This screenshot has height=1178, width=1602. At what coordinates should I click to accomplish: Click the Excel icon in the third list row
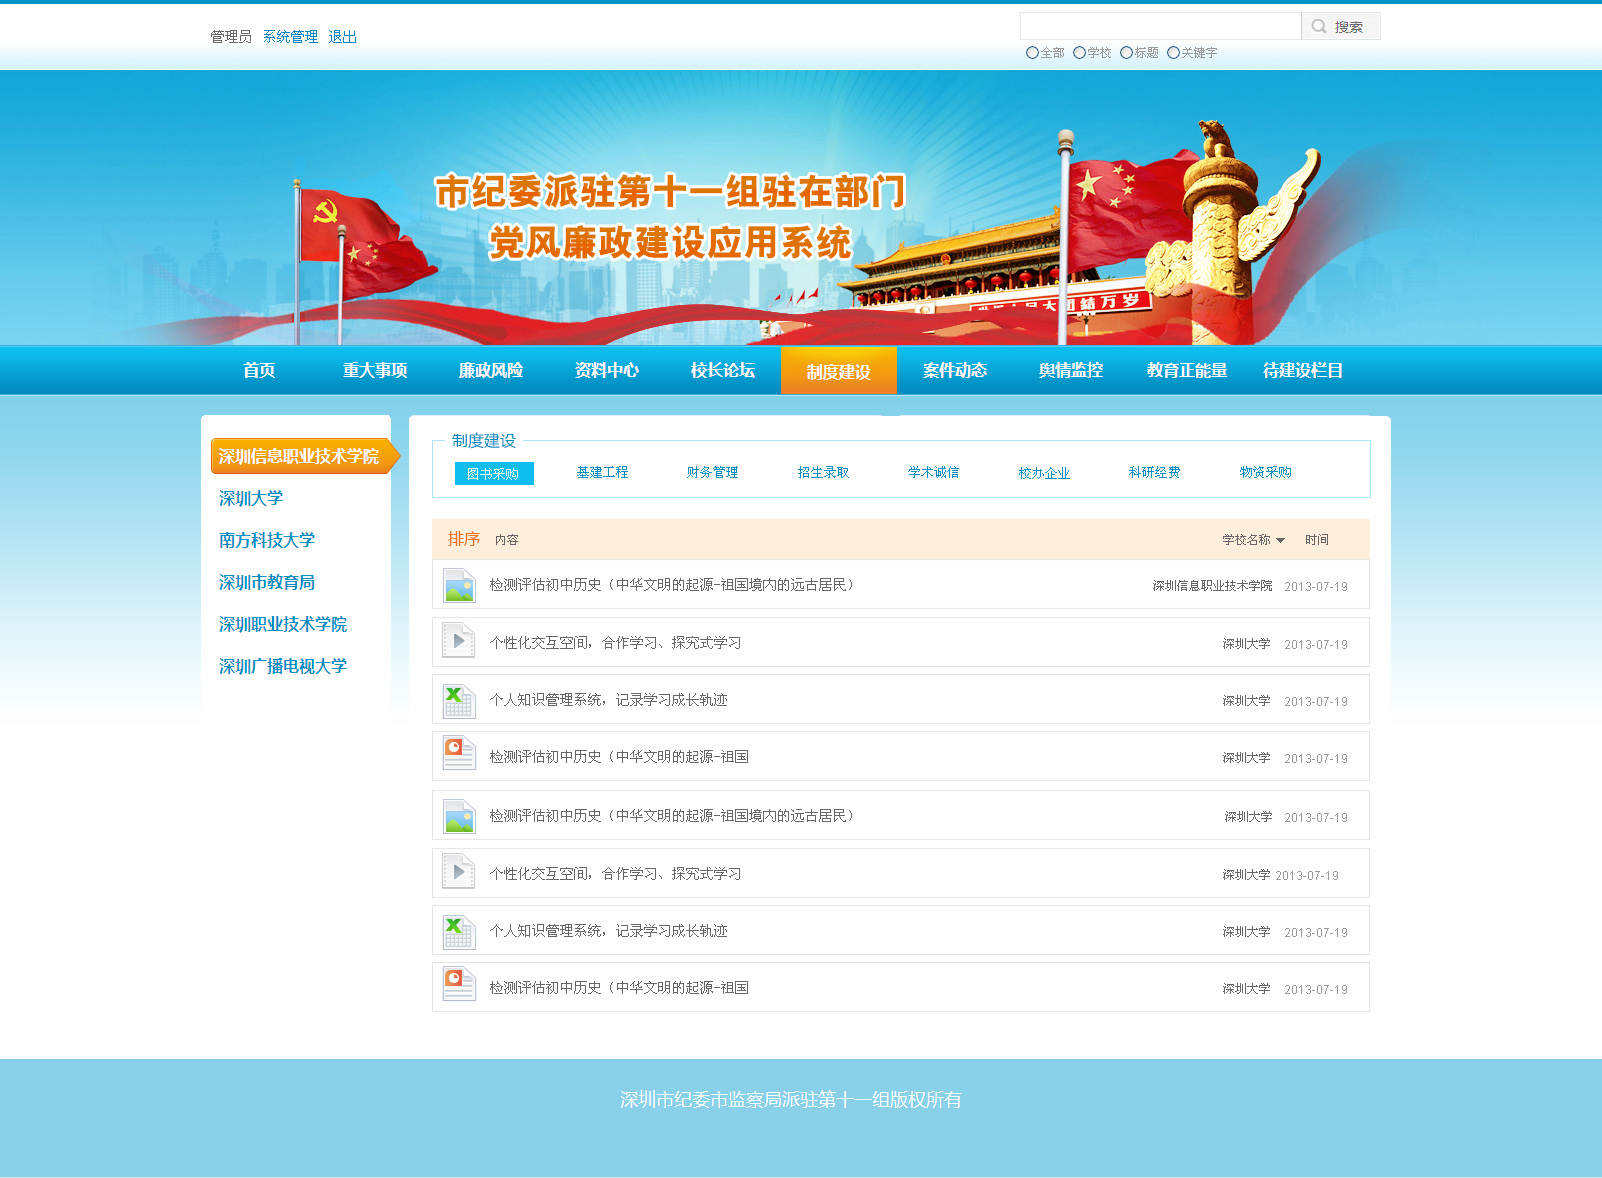pyautogui.click(x=459, y=700)
